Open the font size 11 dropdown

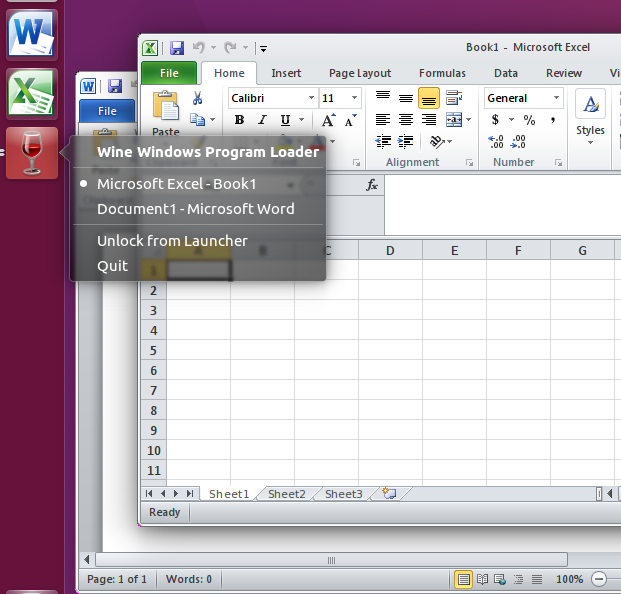coord(354,97)
